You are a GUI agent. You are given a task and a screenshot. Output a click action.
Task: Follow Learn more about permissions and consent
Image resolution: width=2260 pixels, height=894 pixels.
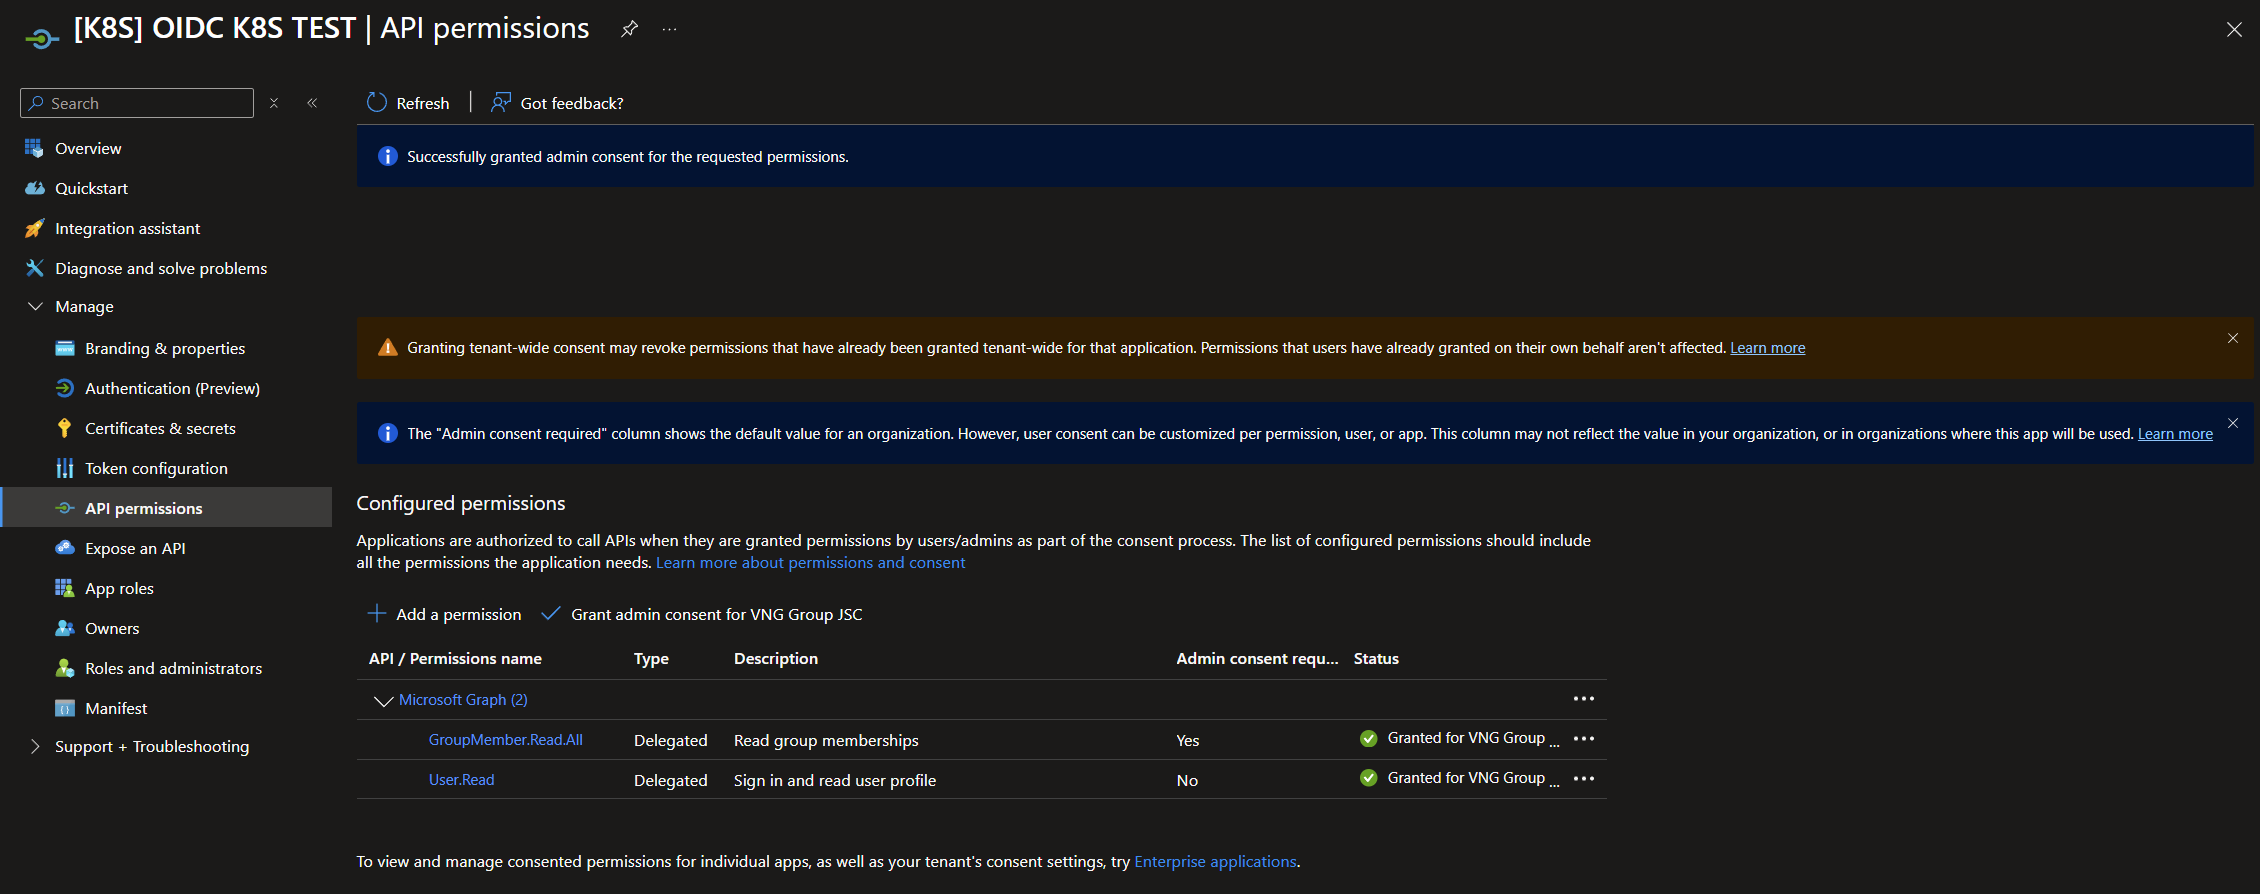click(811, 562)
